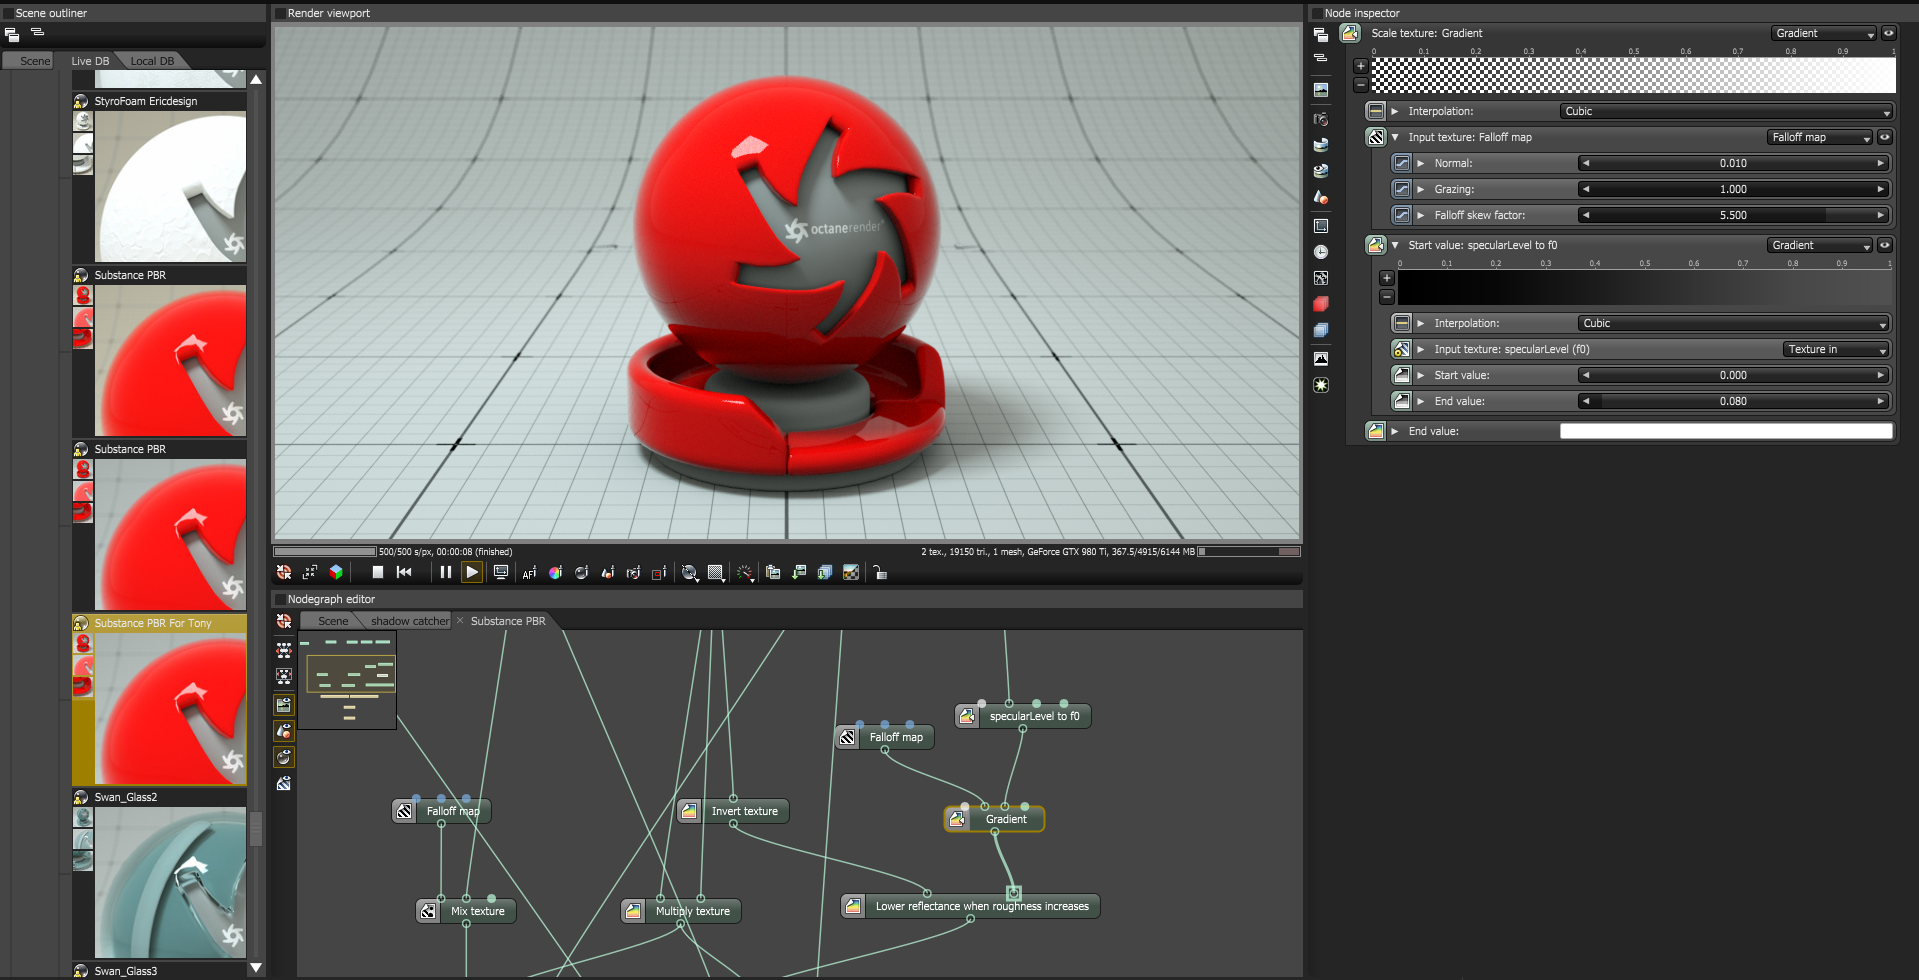The height and width of the screenshot is (980, 1919).
Task: Save all render passes
Action: (x=825, y=572)
